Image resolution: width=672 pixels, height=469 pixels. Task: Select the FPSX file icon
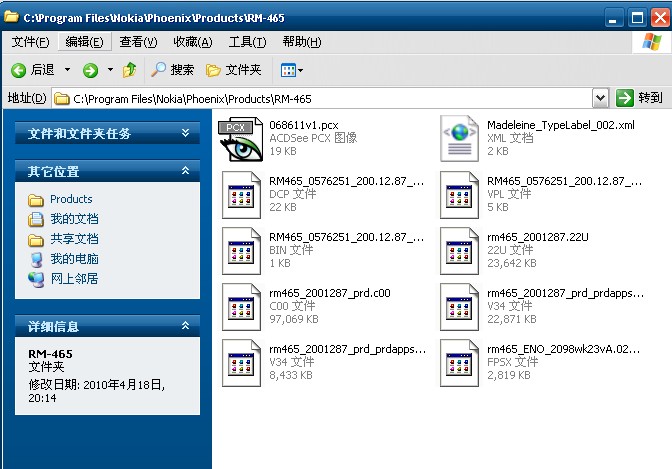[459, 364]
